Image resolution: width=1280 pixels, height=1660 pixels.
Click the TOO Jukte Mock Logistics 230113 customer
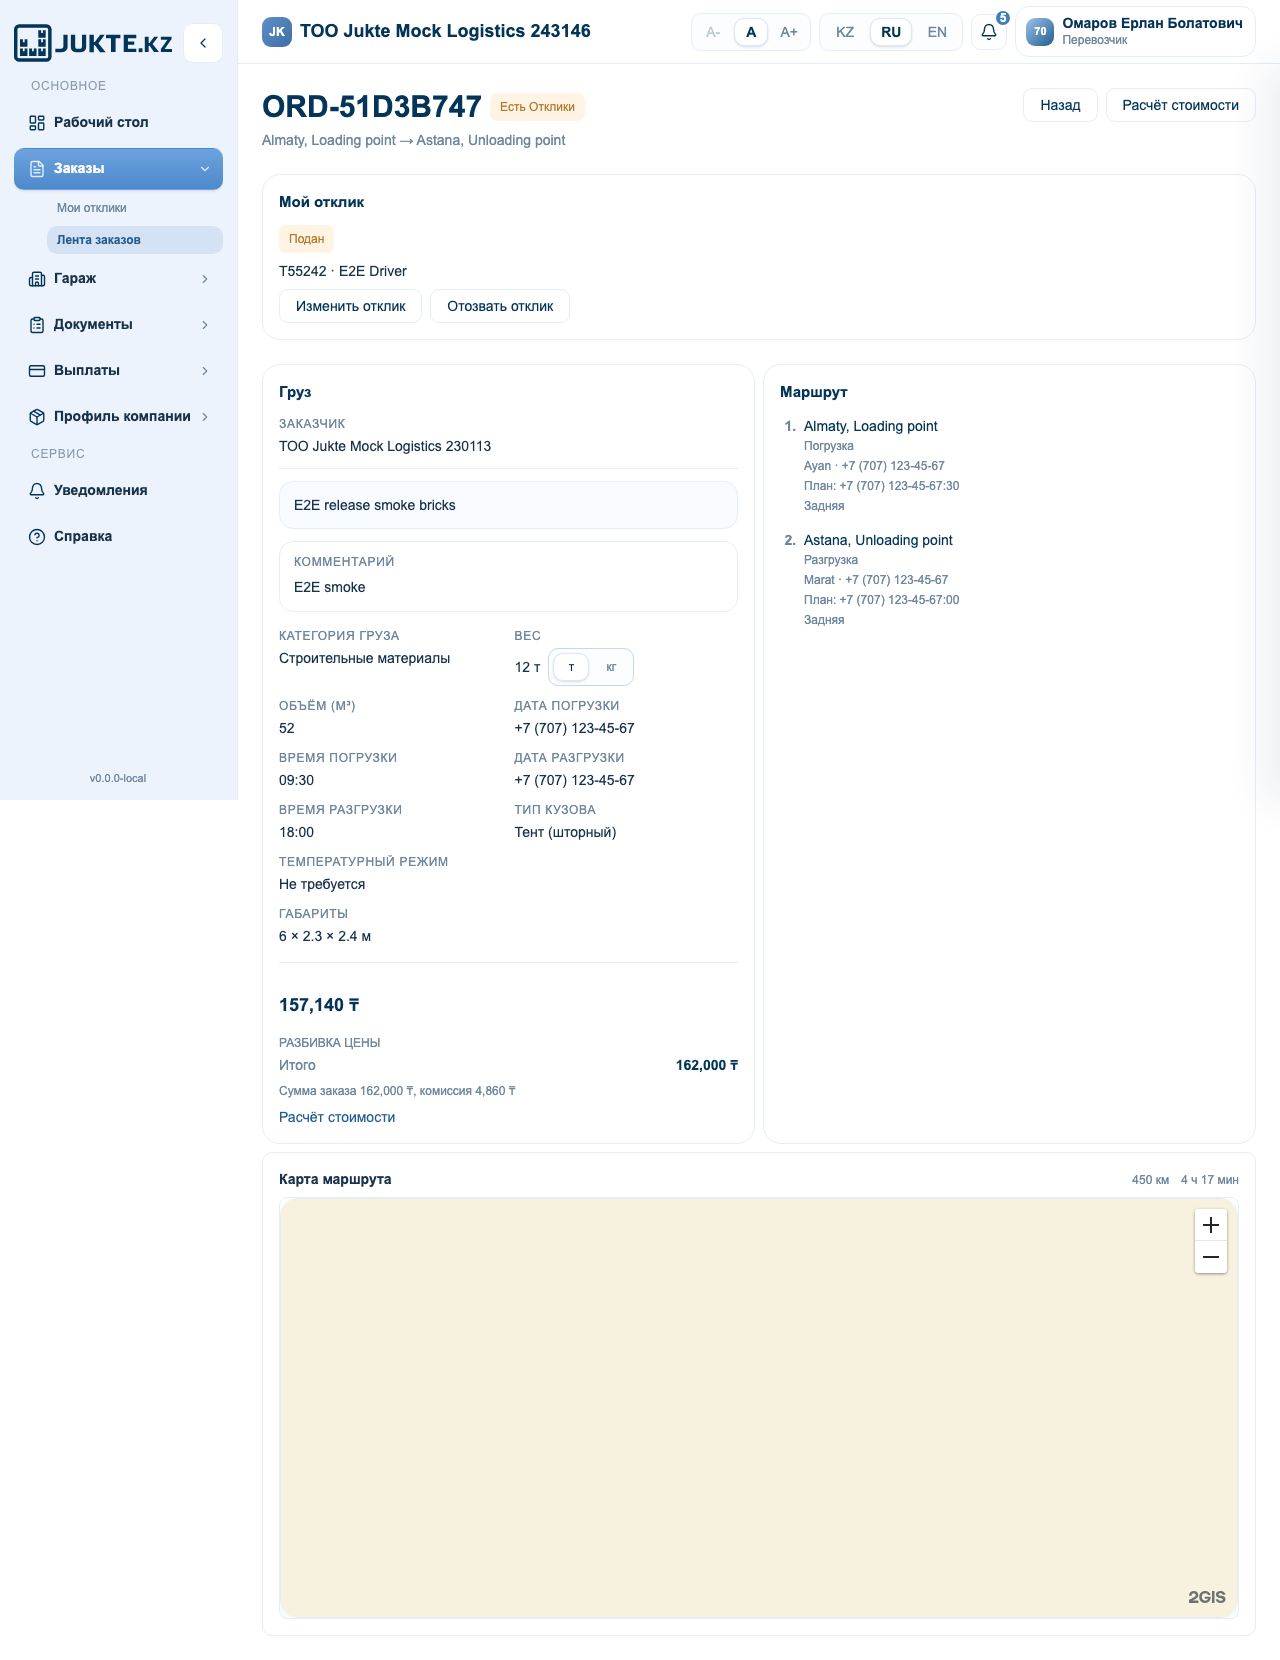[385, 446]
